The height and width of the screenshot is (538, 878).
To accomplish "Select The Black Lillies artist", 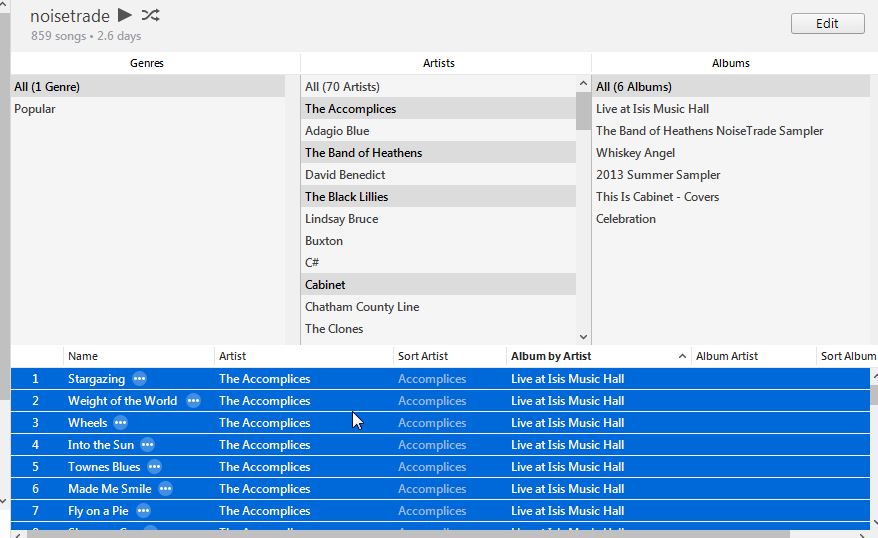I will pyautogui.click(x=438, y=197).
